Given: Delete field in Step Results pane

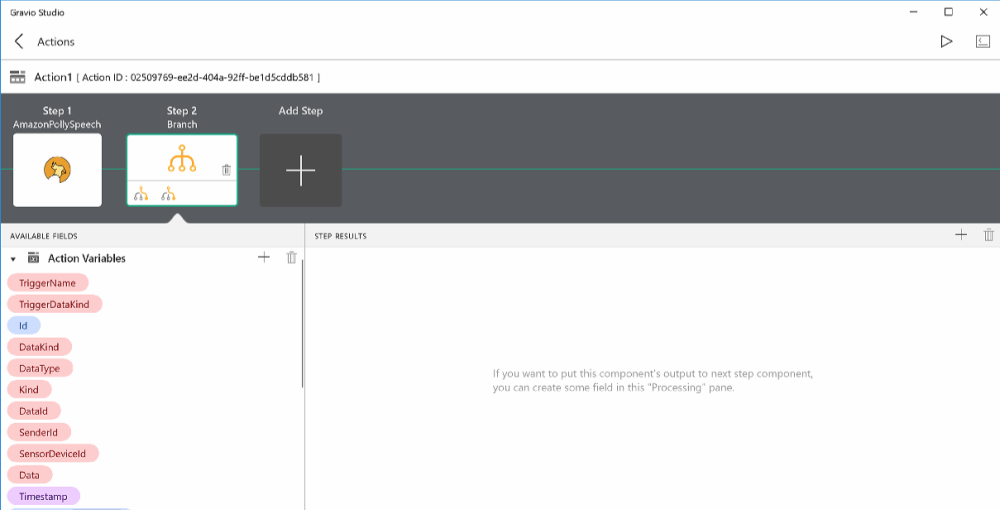Looking at the screenshot, I should click(x=989, y=235).
